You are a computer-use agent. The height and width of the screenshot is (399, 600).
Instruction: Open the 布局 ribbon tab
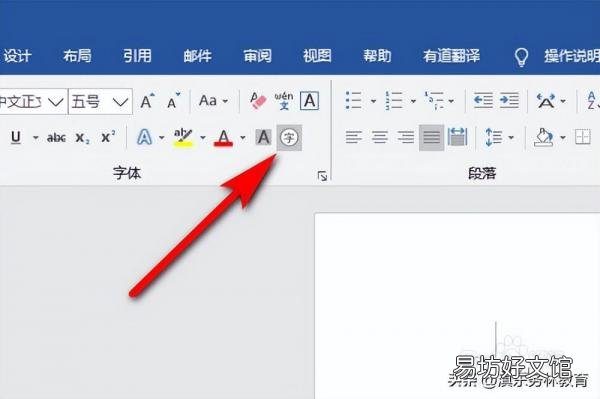click(77, 56)
